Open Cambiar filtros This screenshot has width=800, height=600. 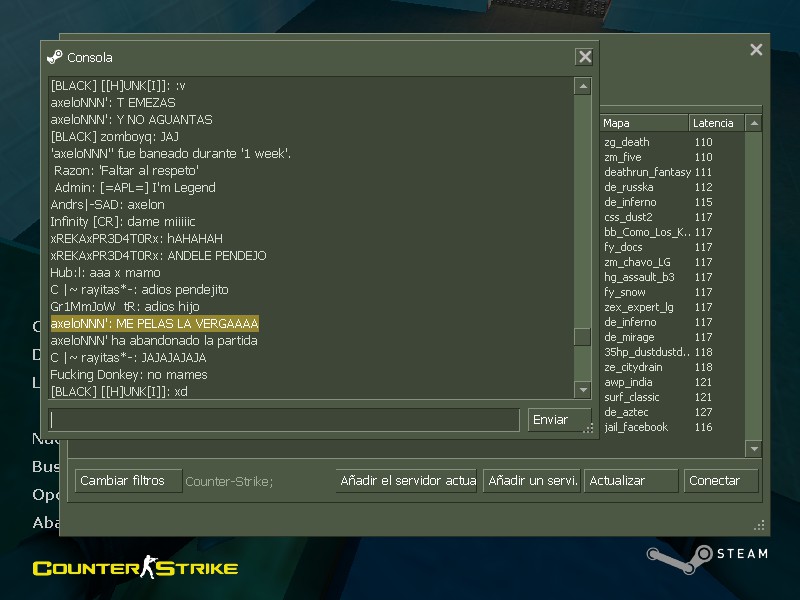click(129, 481)
